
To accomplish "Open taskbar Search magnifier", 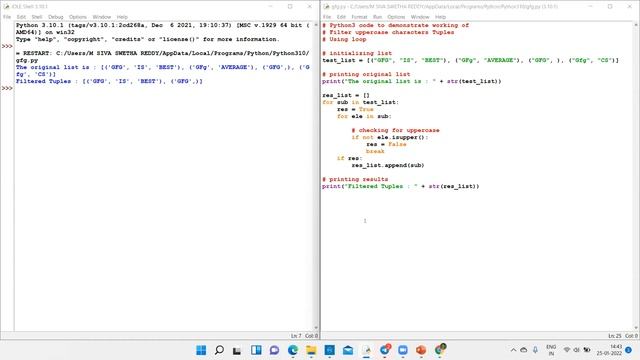I will point(219,350).
